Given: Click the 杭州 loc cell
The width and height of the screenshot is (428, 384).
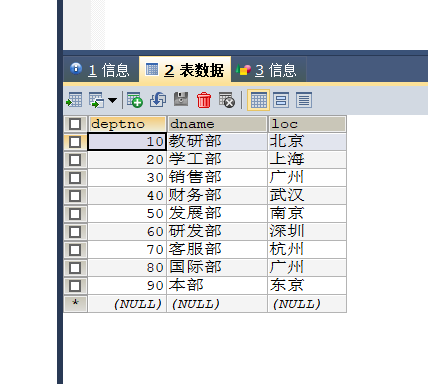Looking at the screenshot, I should point(307,250).
